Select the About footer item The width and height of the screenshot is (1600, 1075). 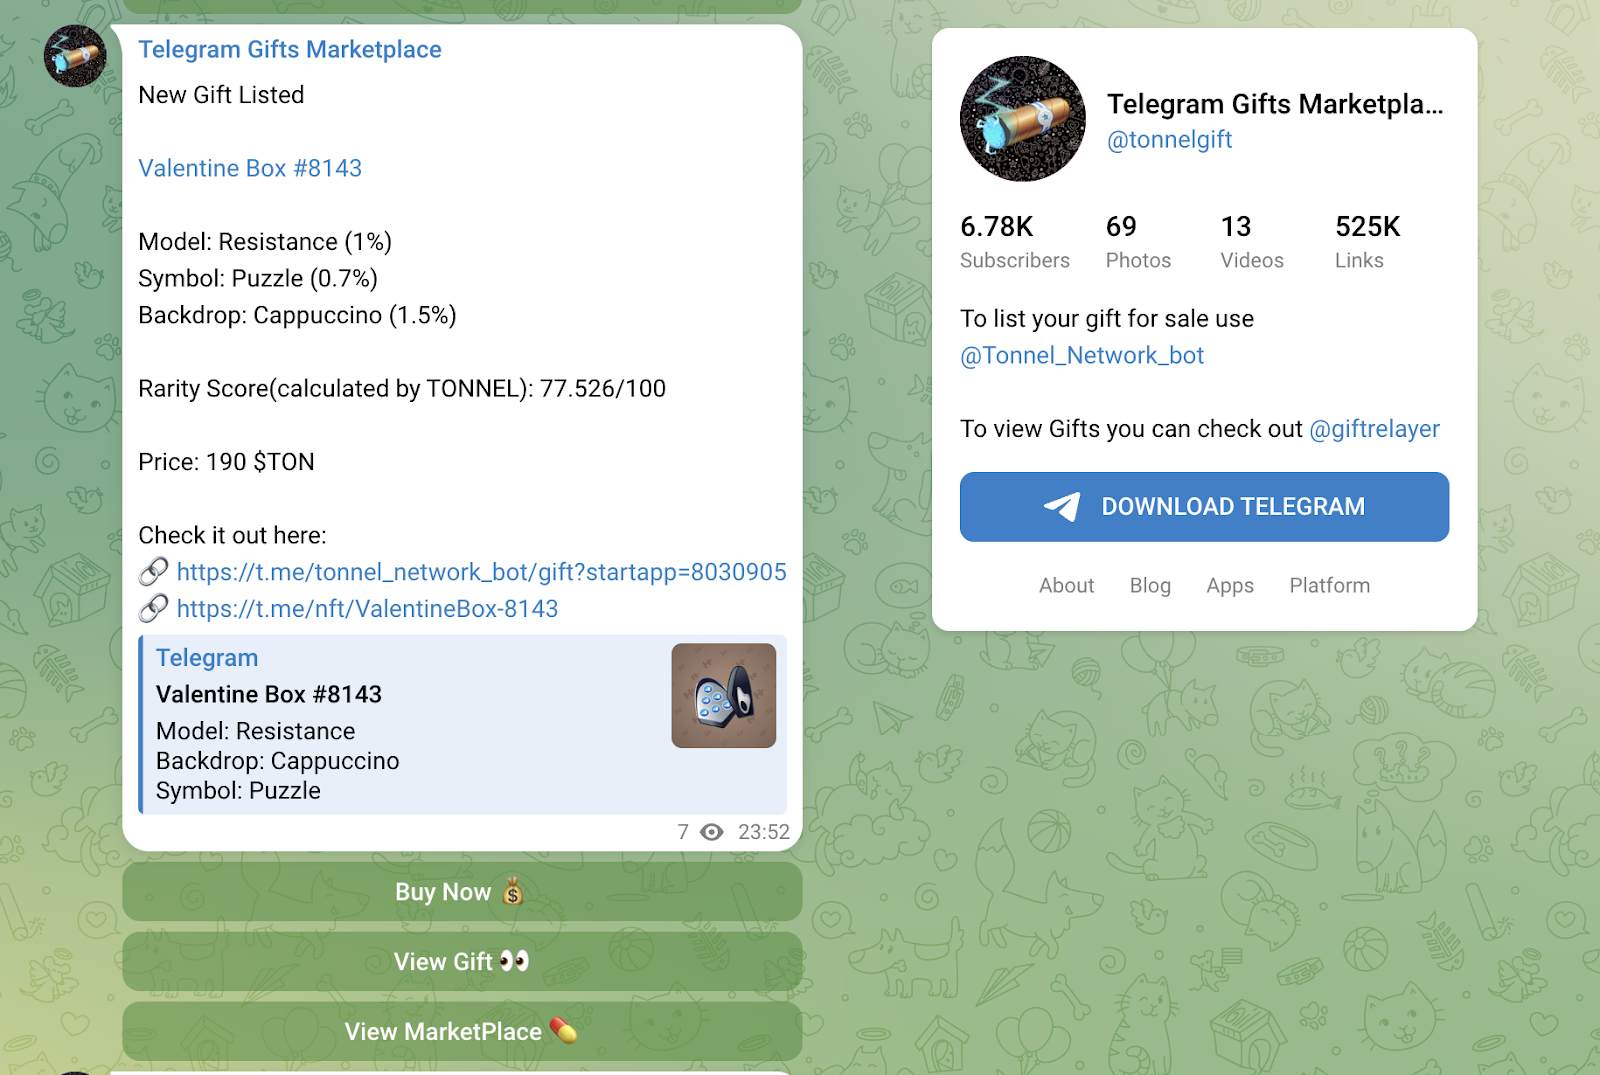(1066, 586)
